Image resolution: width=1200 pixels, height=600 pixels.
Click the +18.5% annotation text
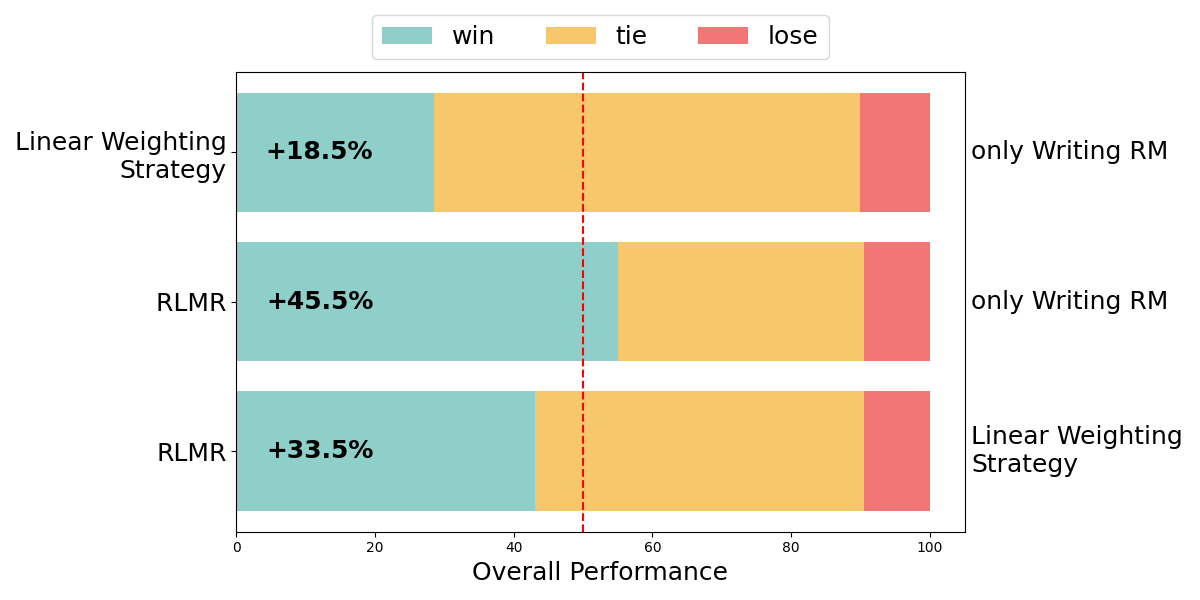click(319, 152)
